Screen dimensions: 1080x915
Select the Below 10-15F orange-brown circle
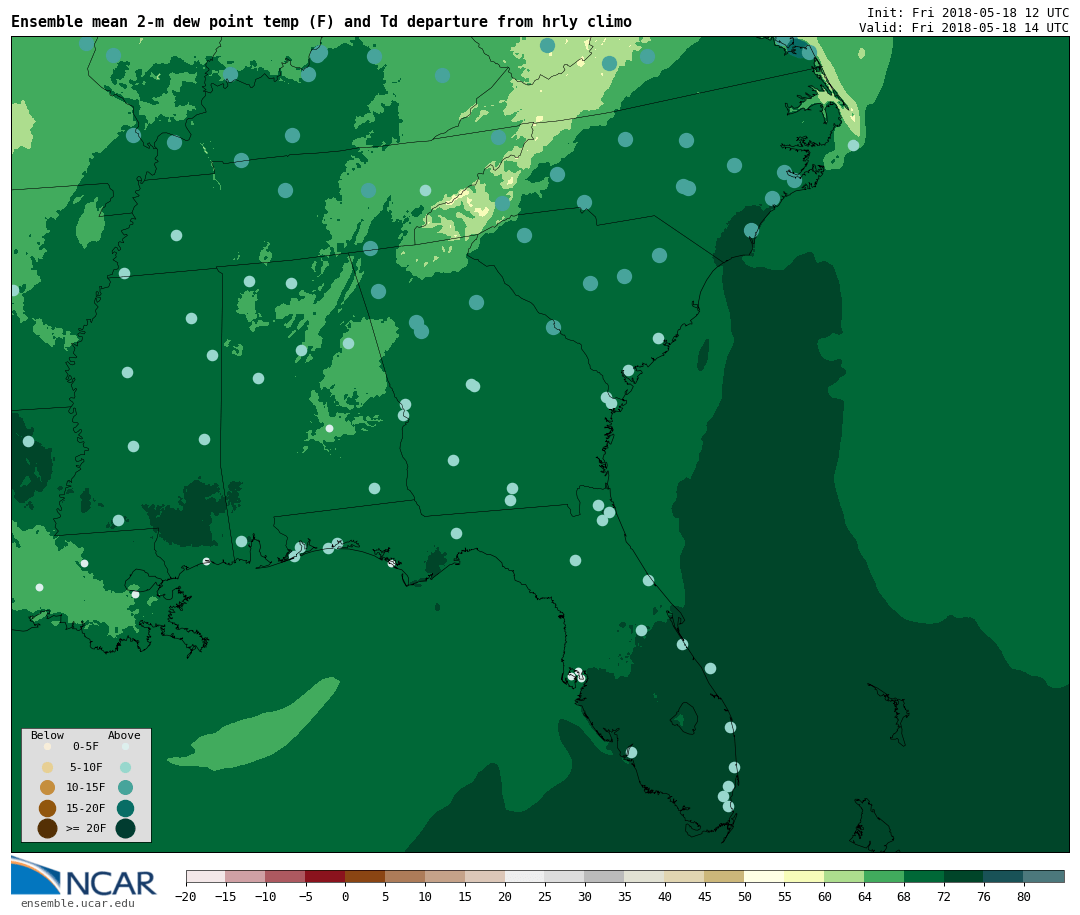click(48, 788)
